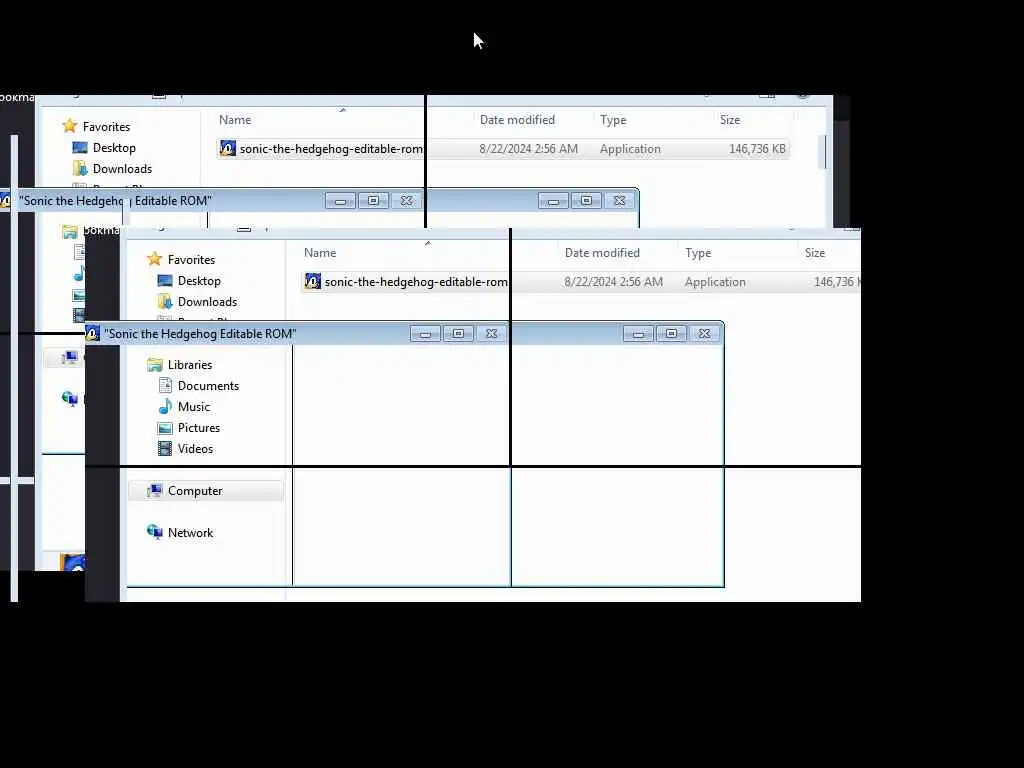
Task: Click the Downloads folder icon in the front Explorer window
Action: tap(165, 302)
